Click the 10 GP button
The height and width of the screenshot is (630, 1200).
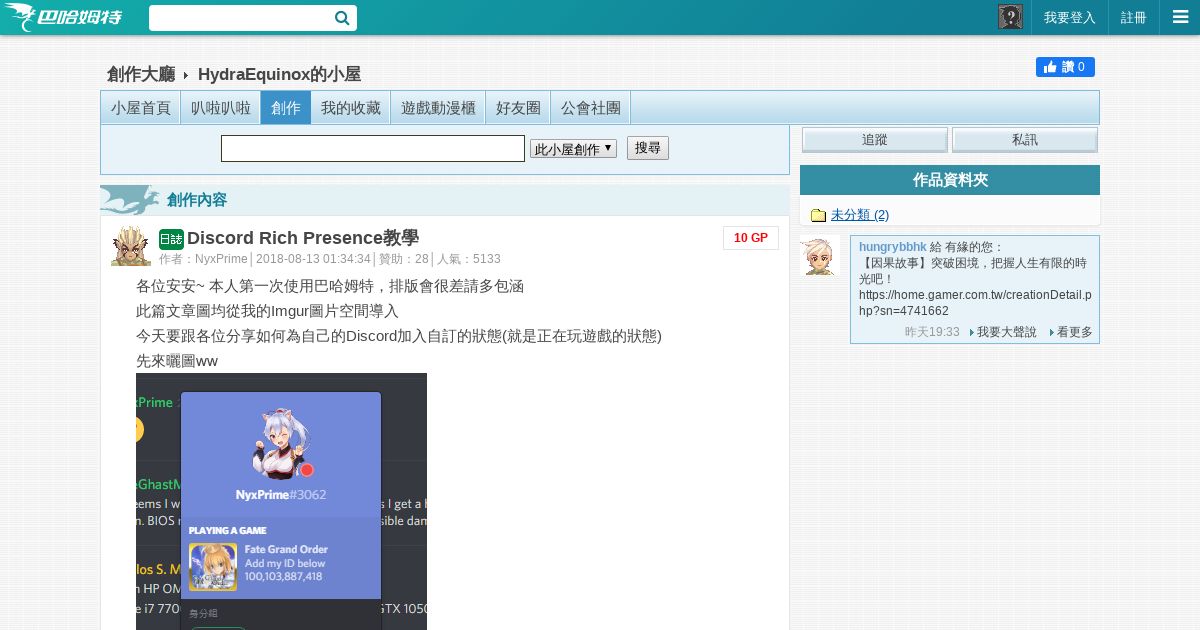pyautogui.click(x=751, y=238)
